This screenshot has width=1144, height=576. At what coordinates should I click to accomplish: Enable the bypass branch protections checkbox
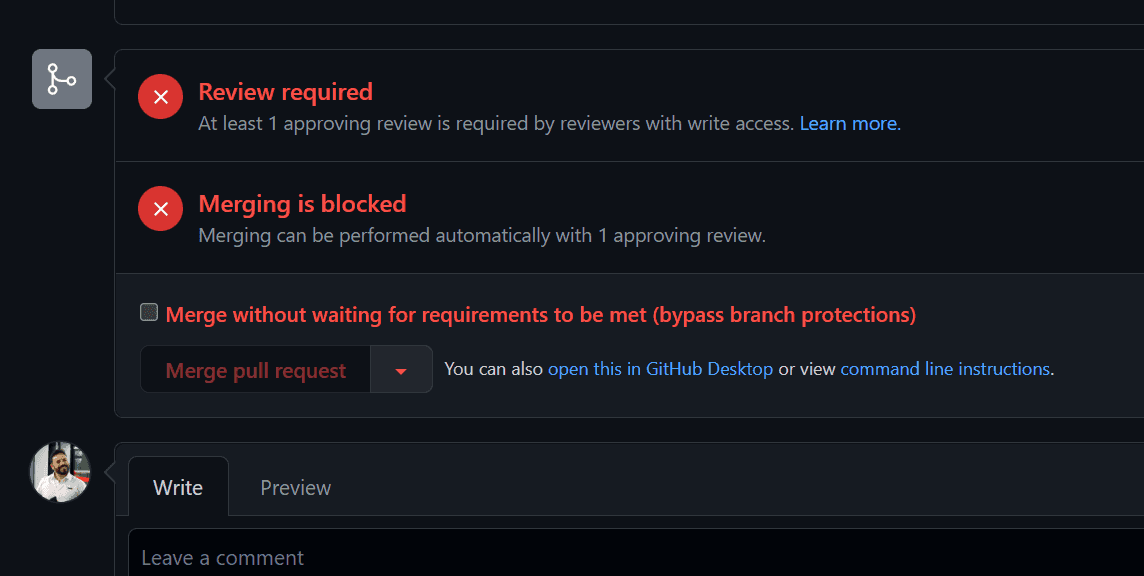pos(149,313)
